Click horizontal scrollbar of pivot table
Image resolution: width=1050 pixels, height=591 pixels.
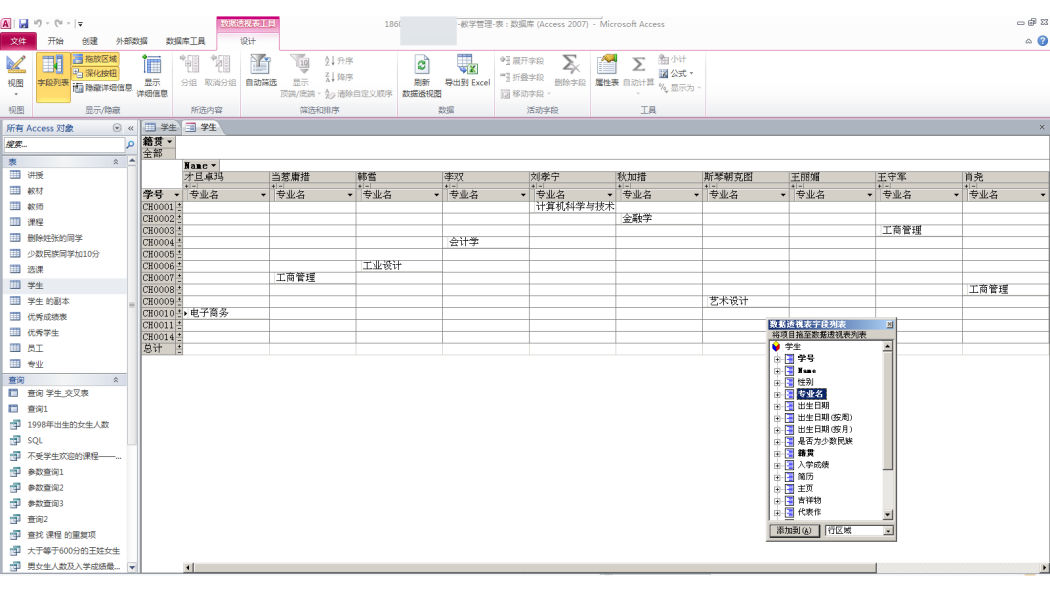coord(534,568)
